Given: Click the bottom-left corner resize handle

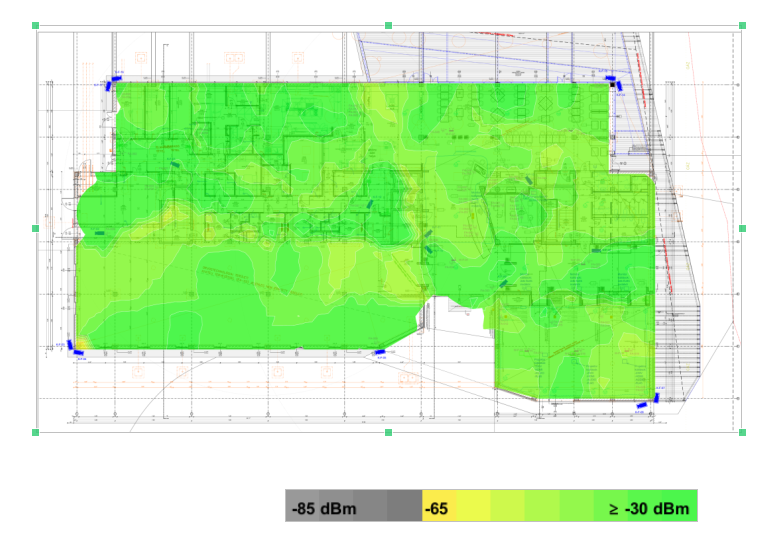Looking at the screenshot, I should [36, 432].
